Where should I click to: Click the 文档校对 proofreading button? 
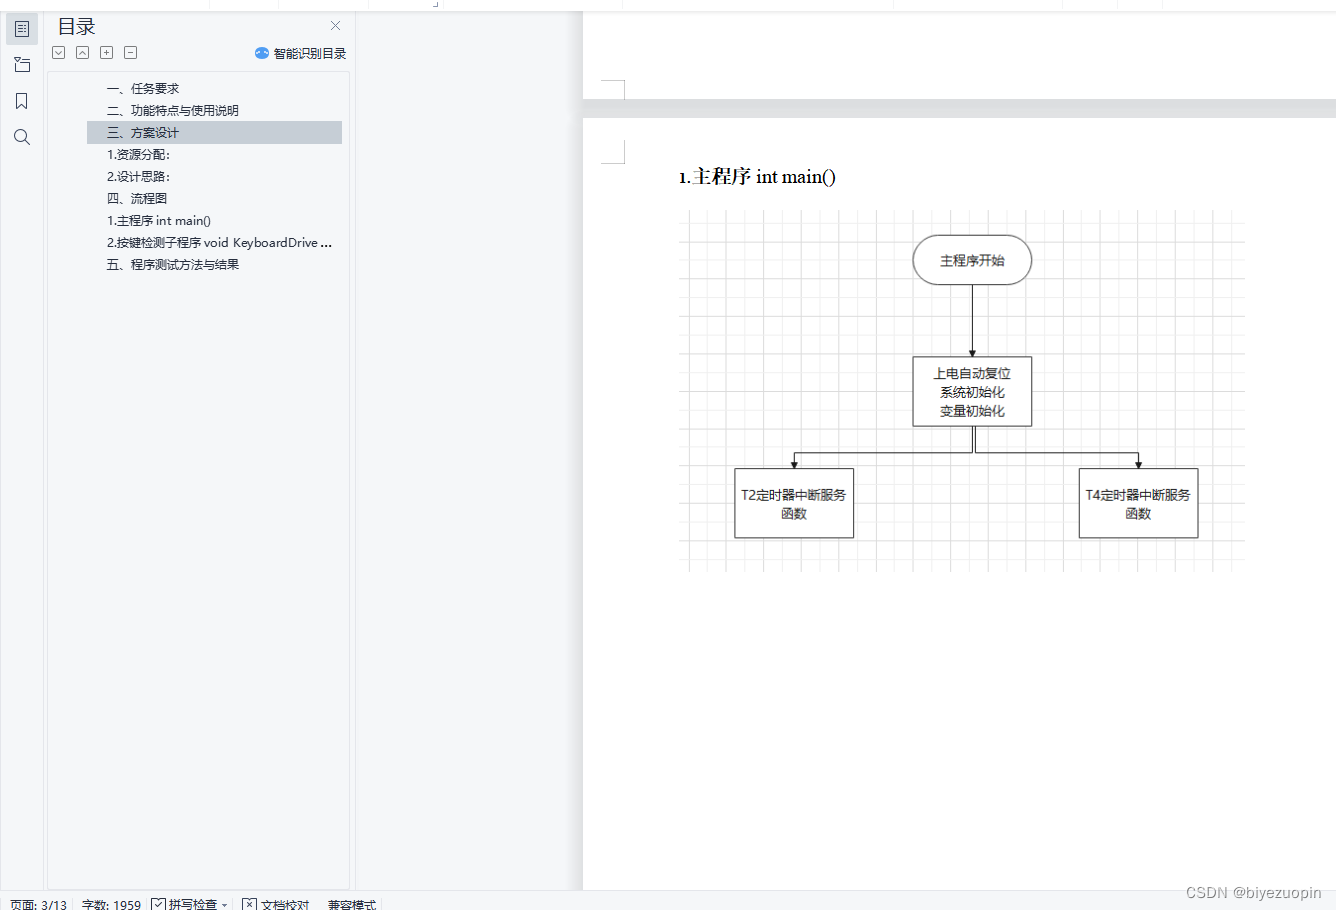click(276, 904)
